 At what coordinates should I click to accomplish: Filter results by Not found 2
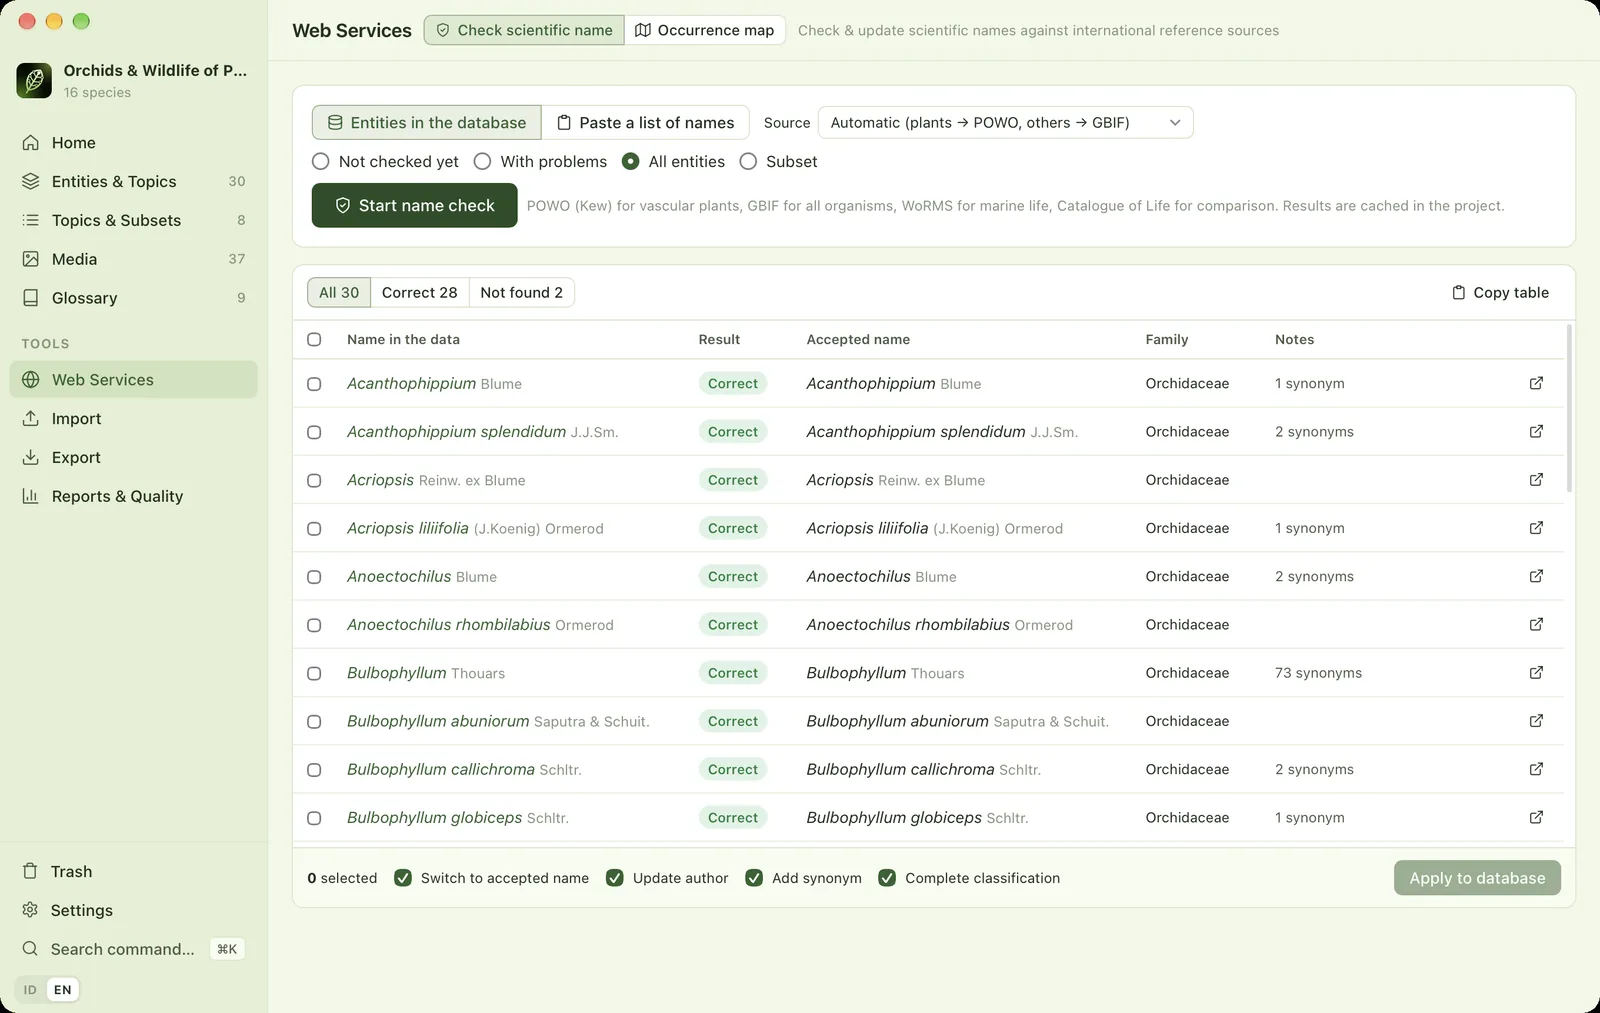(521, 292)
